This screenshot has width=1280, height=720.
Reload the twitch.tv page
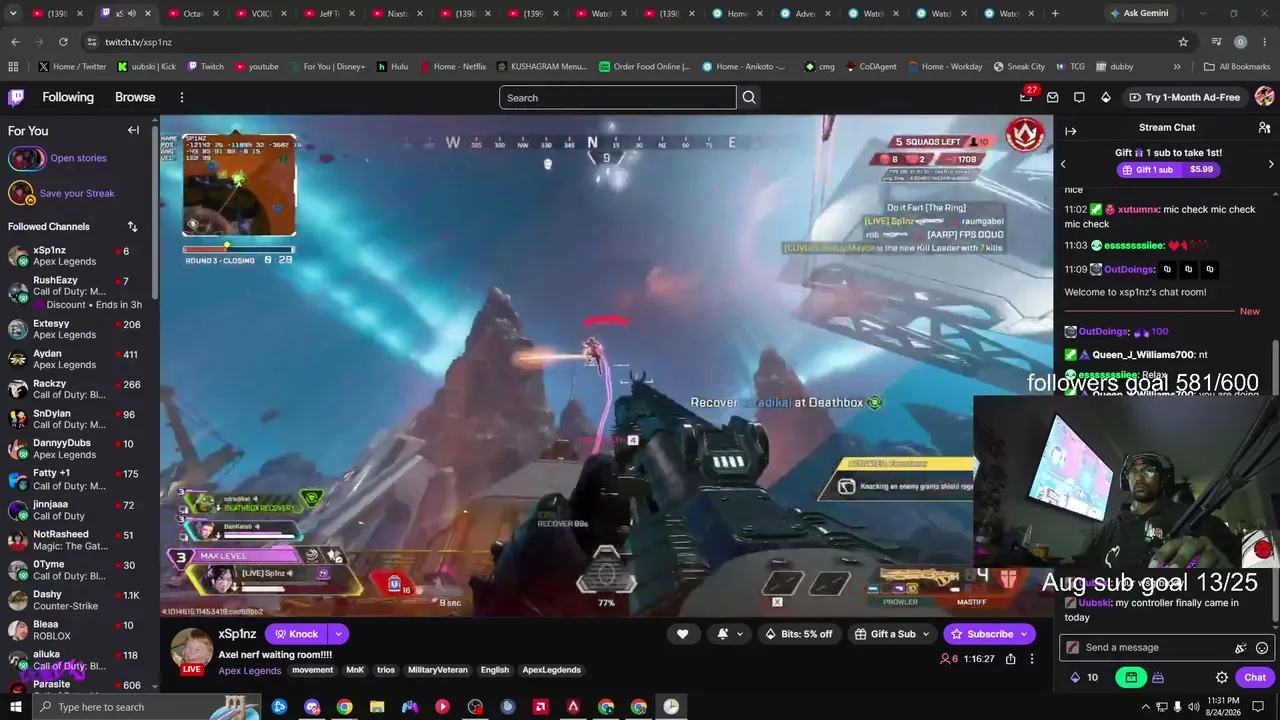click(x=63, y=42)
